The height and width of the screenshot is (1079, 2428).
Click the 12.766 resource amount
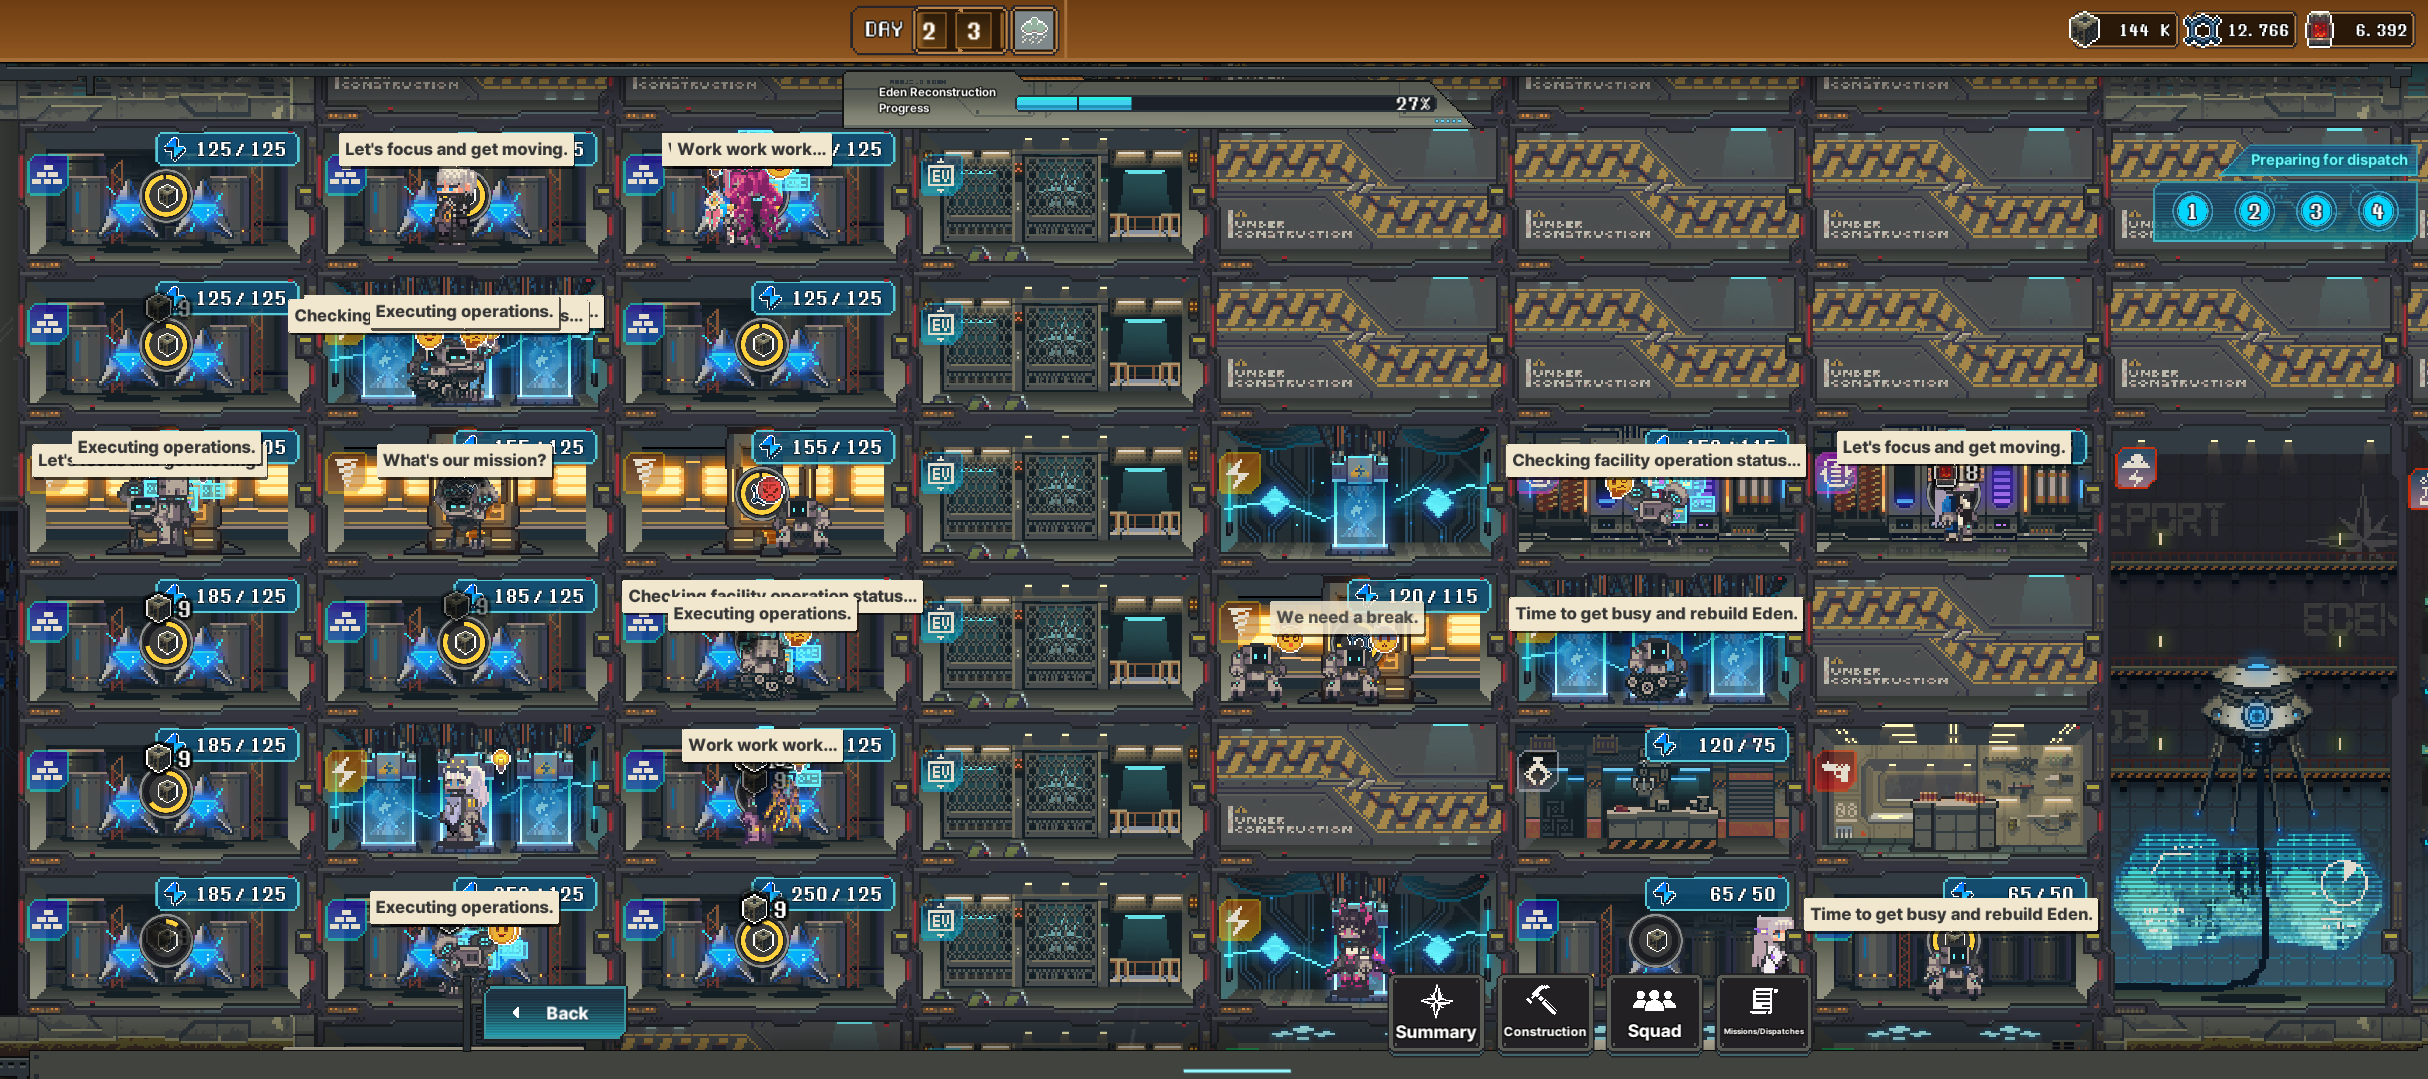pyautogui.click(x=2258, y=30)
